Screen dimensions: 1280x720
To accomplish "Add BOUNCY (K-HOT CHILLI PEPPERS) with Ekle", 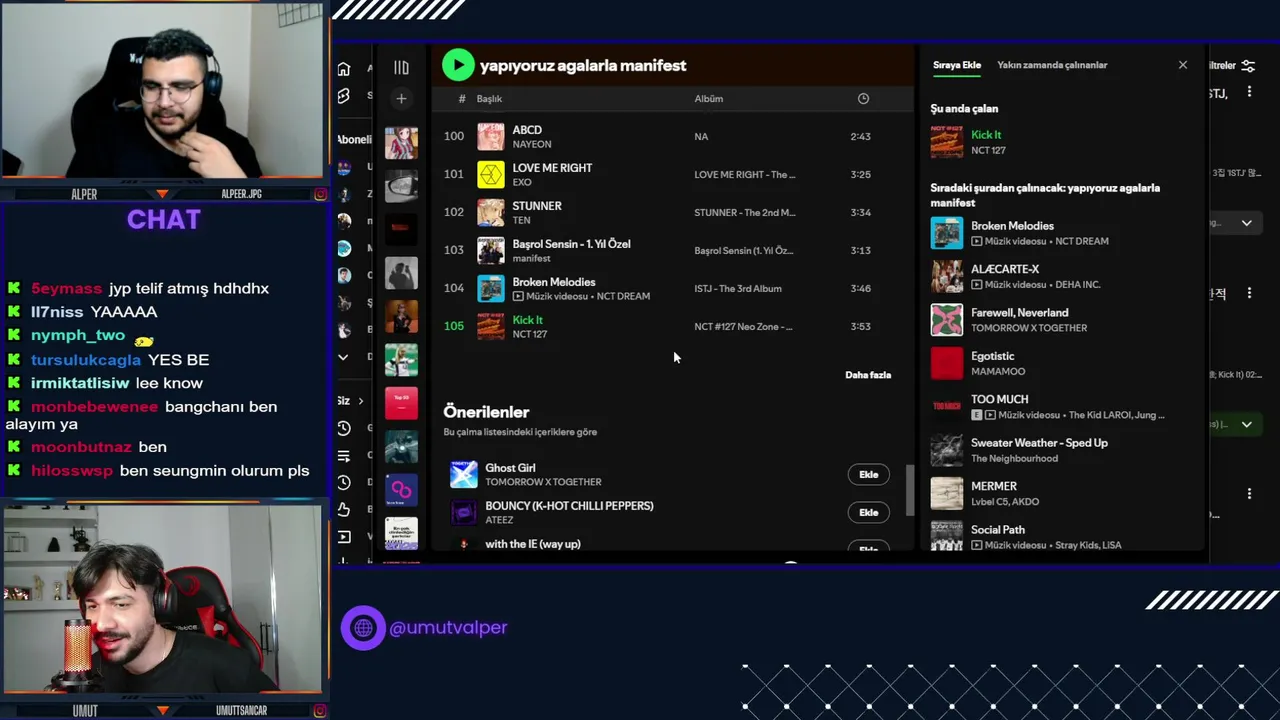I will click(868, 512).
